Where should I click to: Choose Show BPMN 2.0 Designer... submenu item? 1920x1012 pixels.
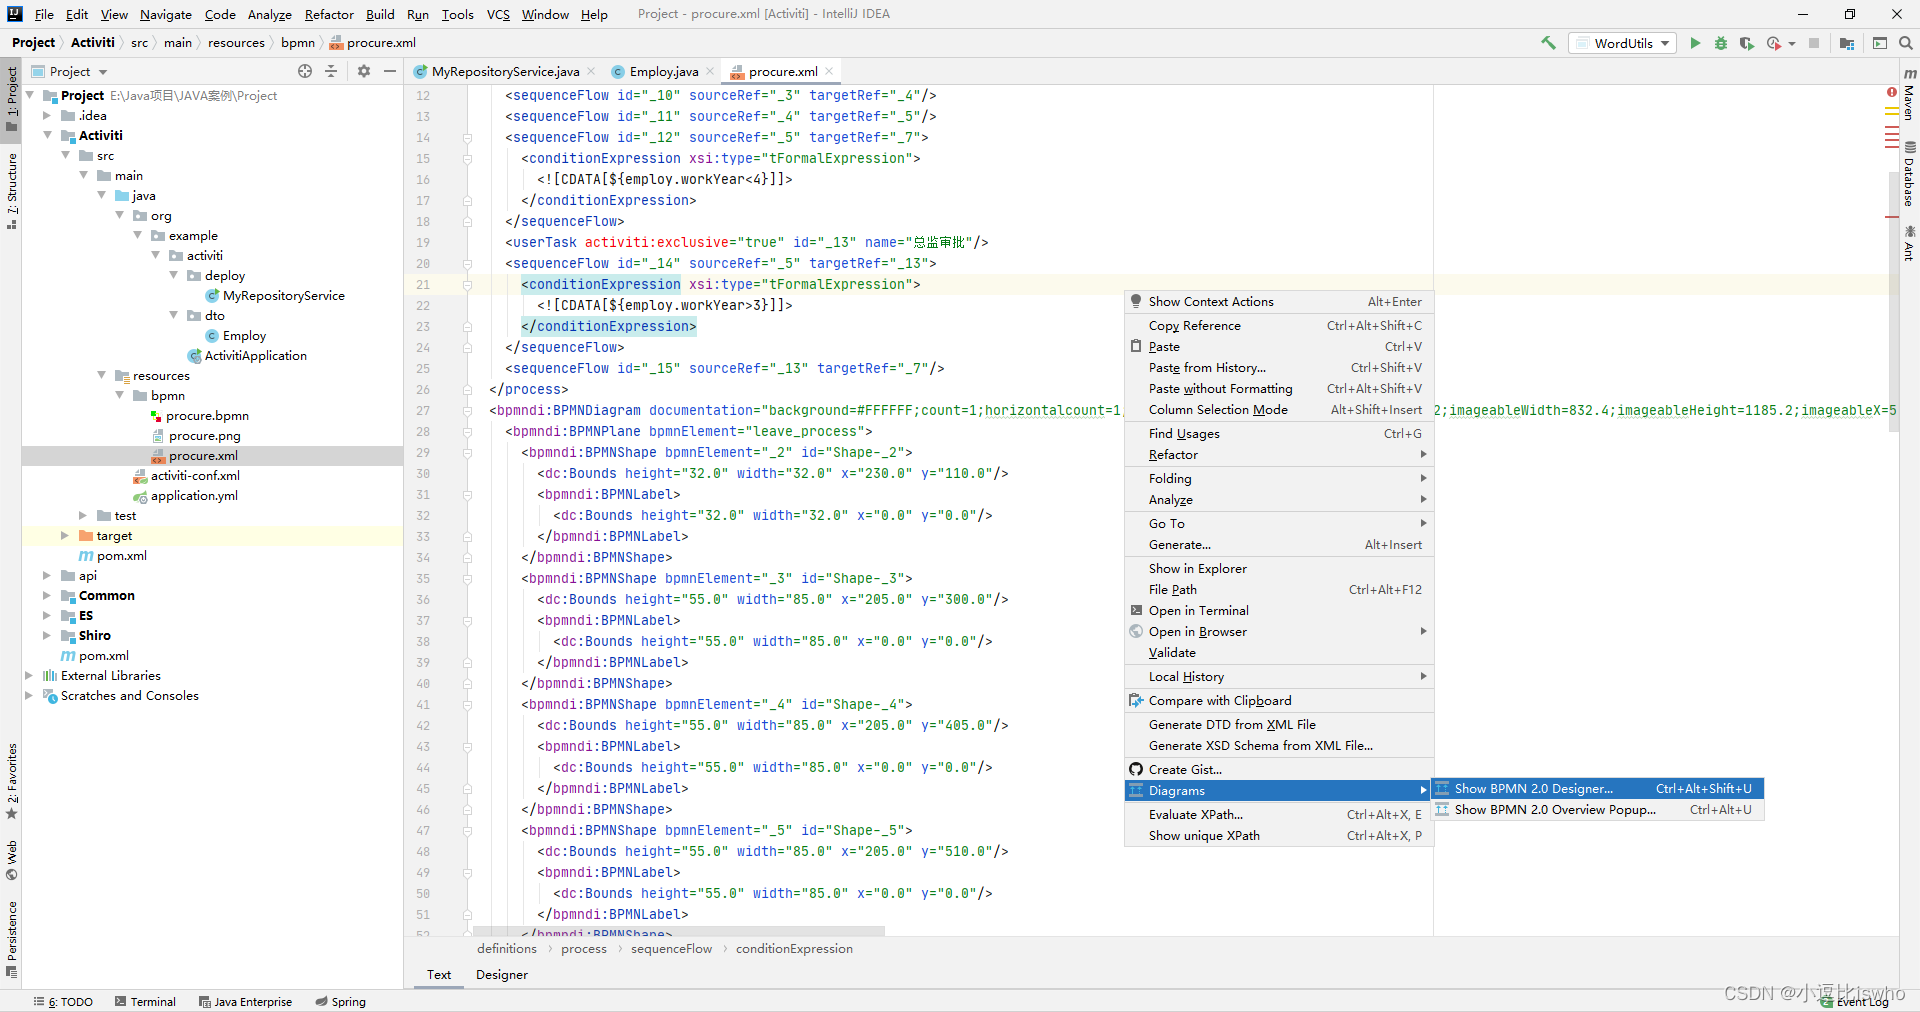tap(1598, 788)
